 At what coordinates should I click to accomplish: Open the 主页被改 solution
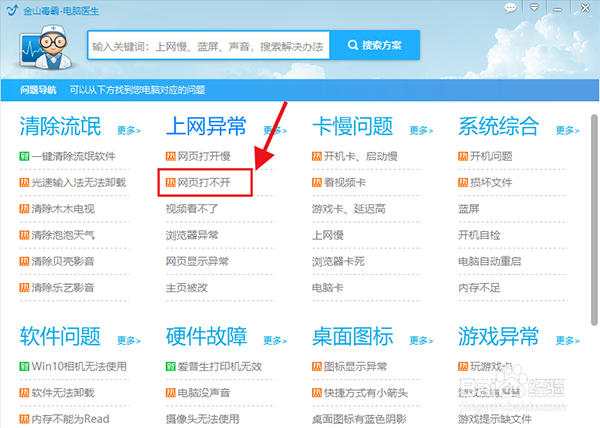(x=186, y=288)
